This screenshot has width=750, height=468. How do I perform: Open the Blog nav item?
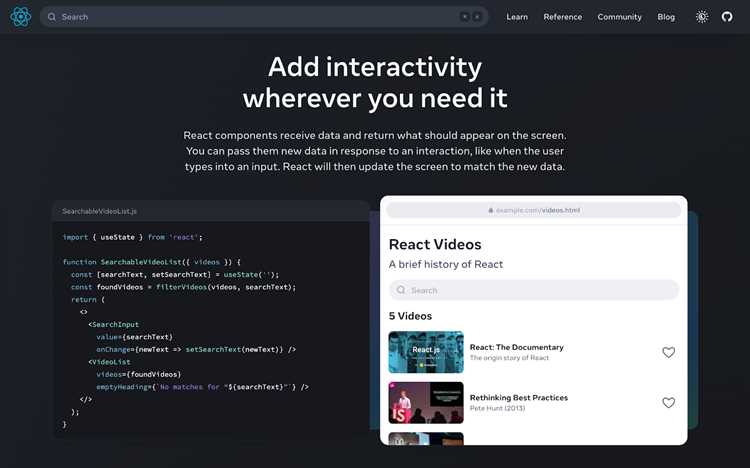point(666,17)
